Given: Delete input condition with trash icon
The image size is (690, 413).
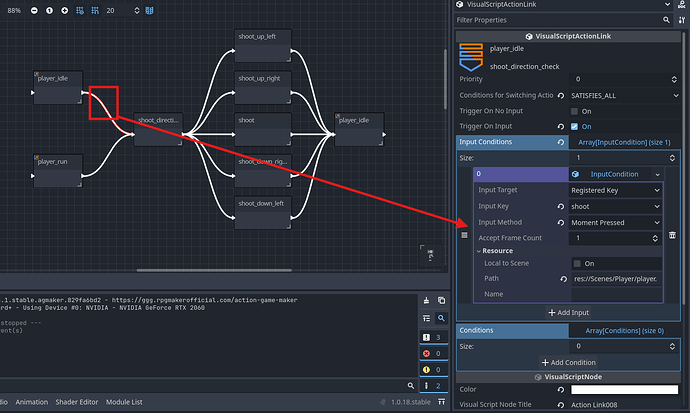Looking at the screenshot, I should pyautogui.click(x=672, y=236).
